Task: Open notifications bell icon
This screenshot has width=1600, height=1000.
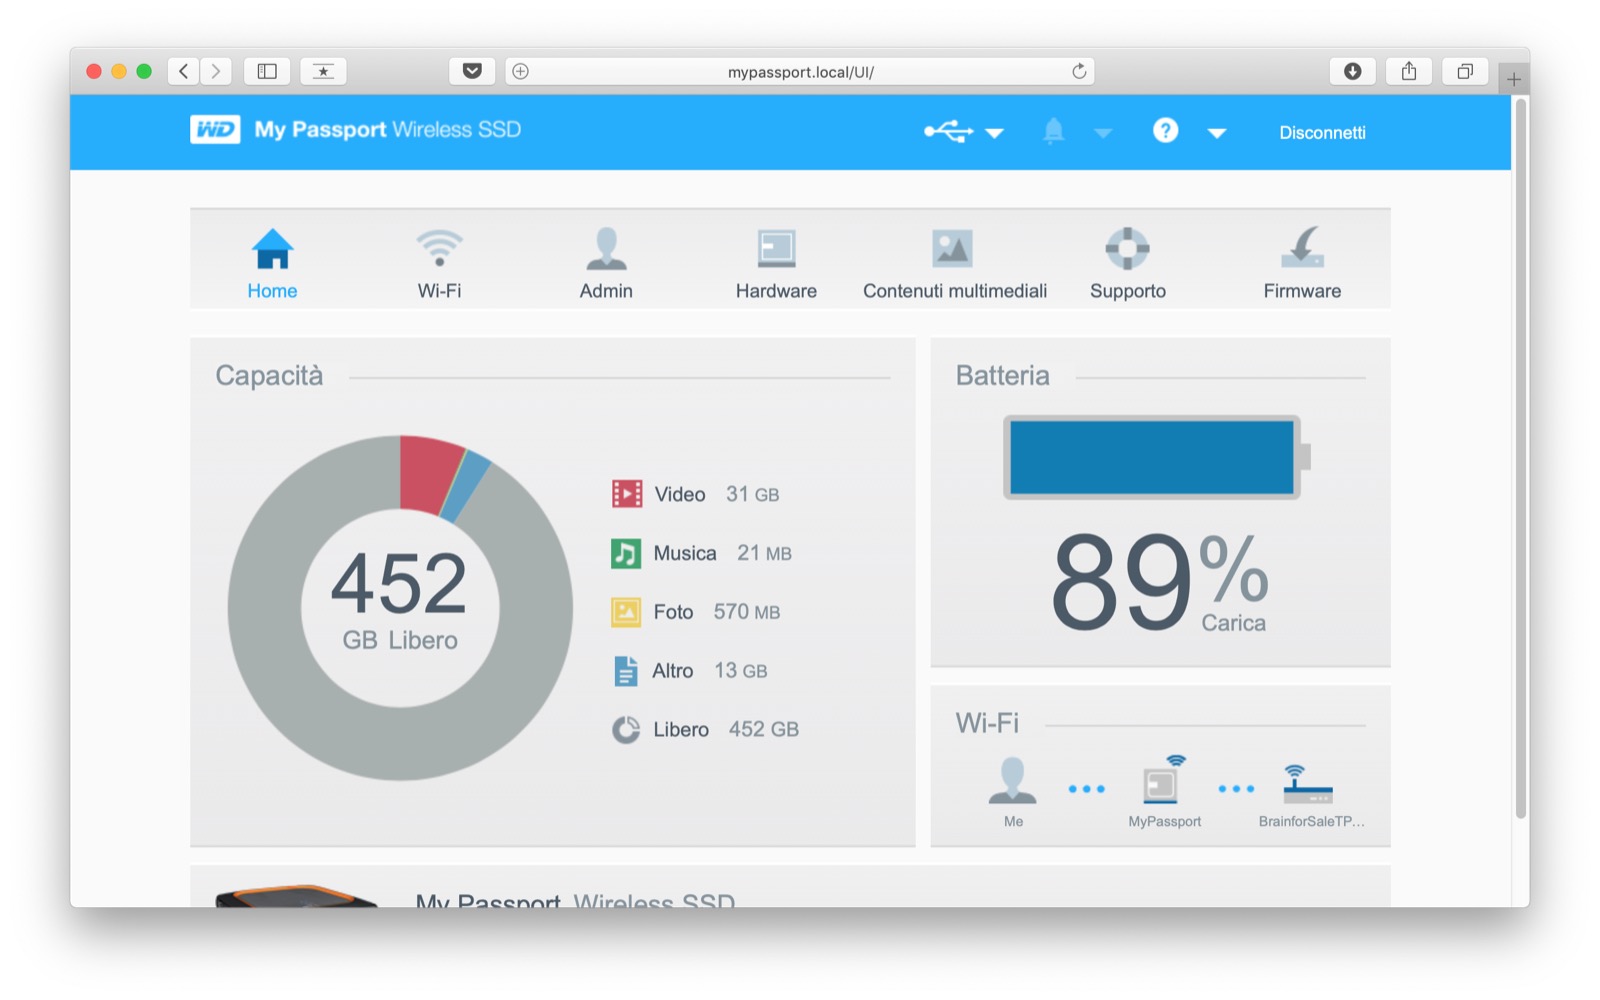Action: [1053, 131]
